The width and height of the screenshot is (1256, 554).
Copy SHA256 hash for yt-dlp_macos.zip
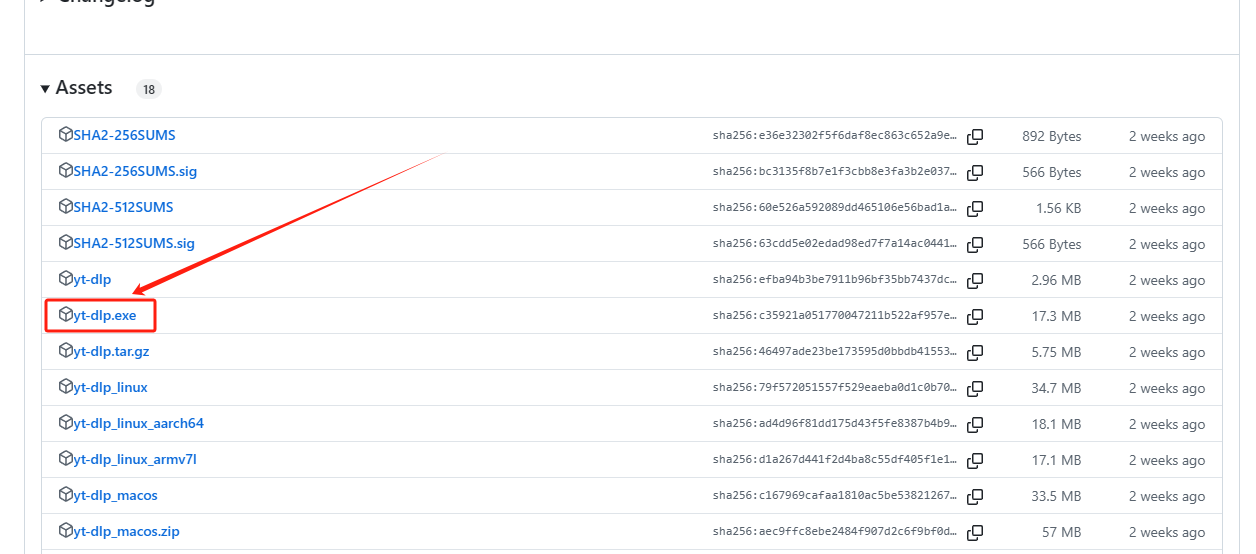click(x=975, y=532)
